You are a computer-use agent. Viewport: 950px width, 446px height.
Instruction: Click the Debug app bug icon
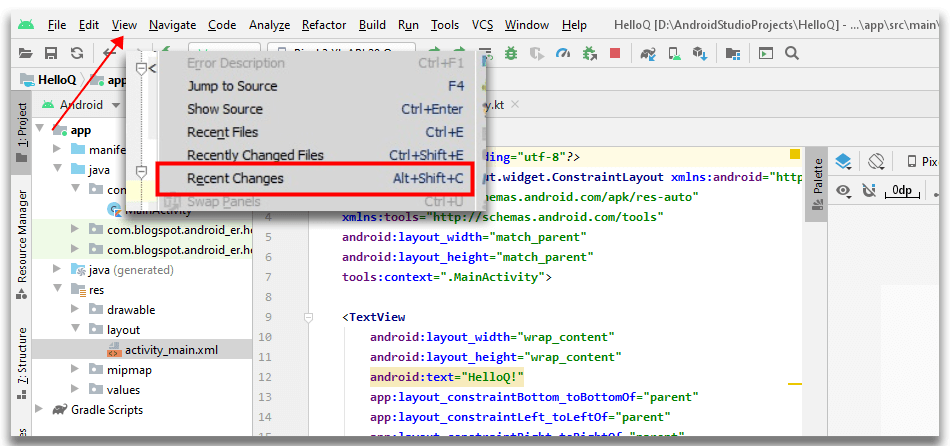tap(511, 53)
